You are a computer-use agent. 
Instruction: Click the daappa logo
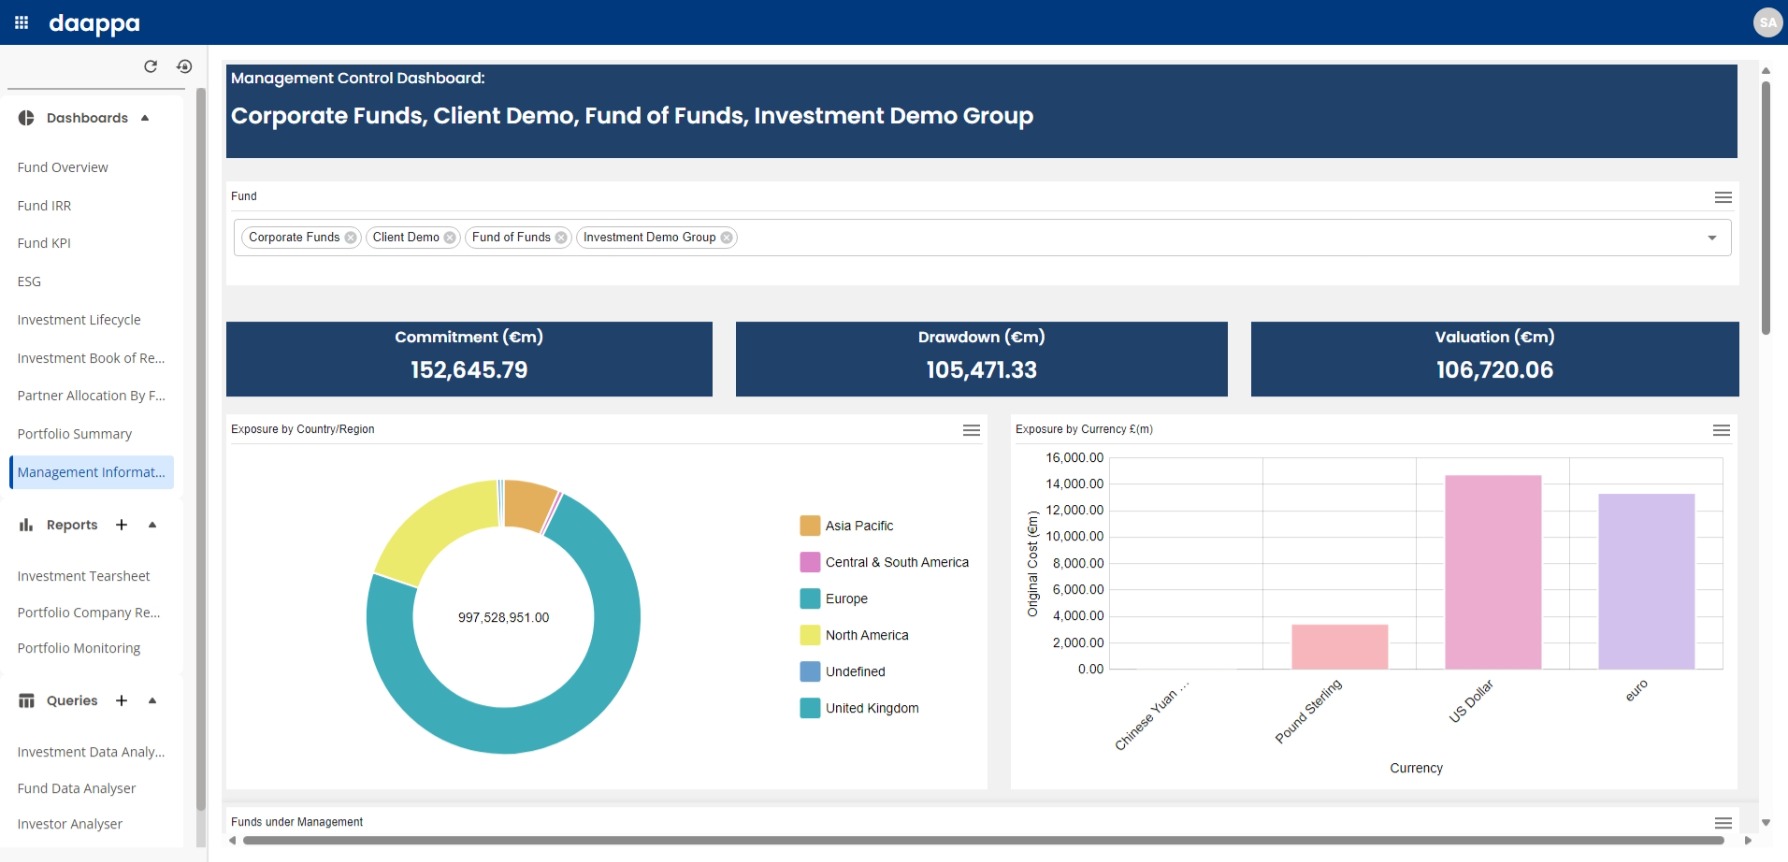pyautogui.click(x=94, y=23)
